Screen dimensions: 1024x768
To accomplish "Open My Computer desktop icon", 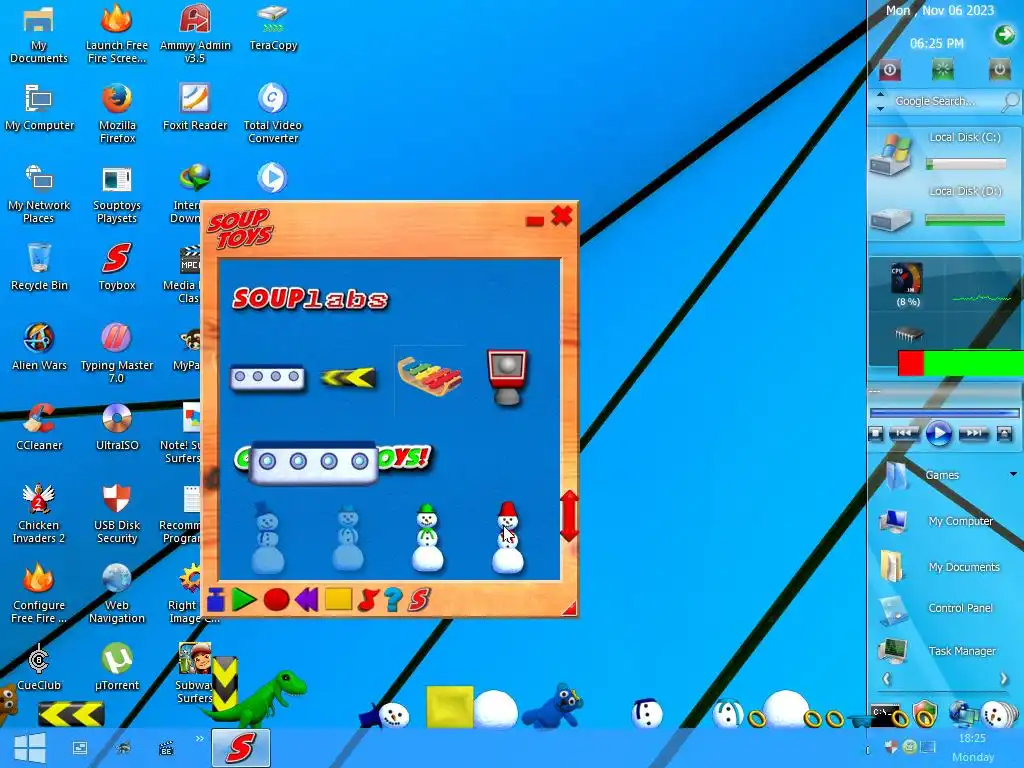I will click(39, 106).
